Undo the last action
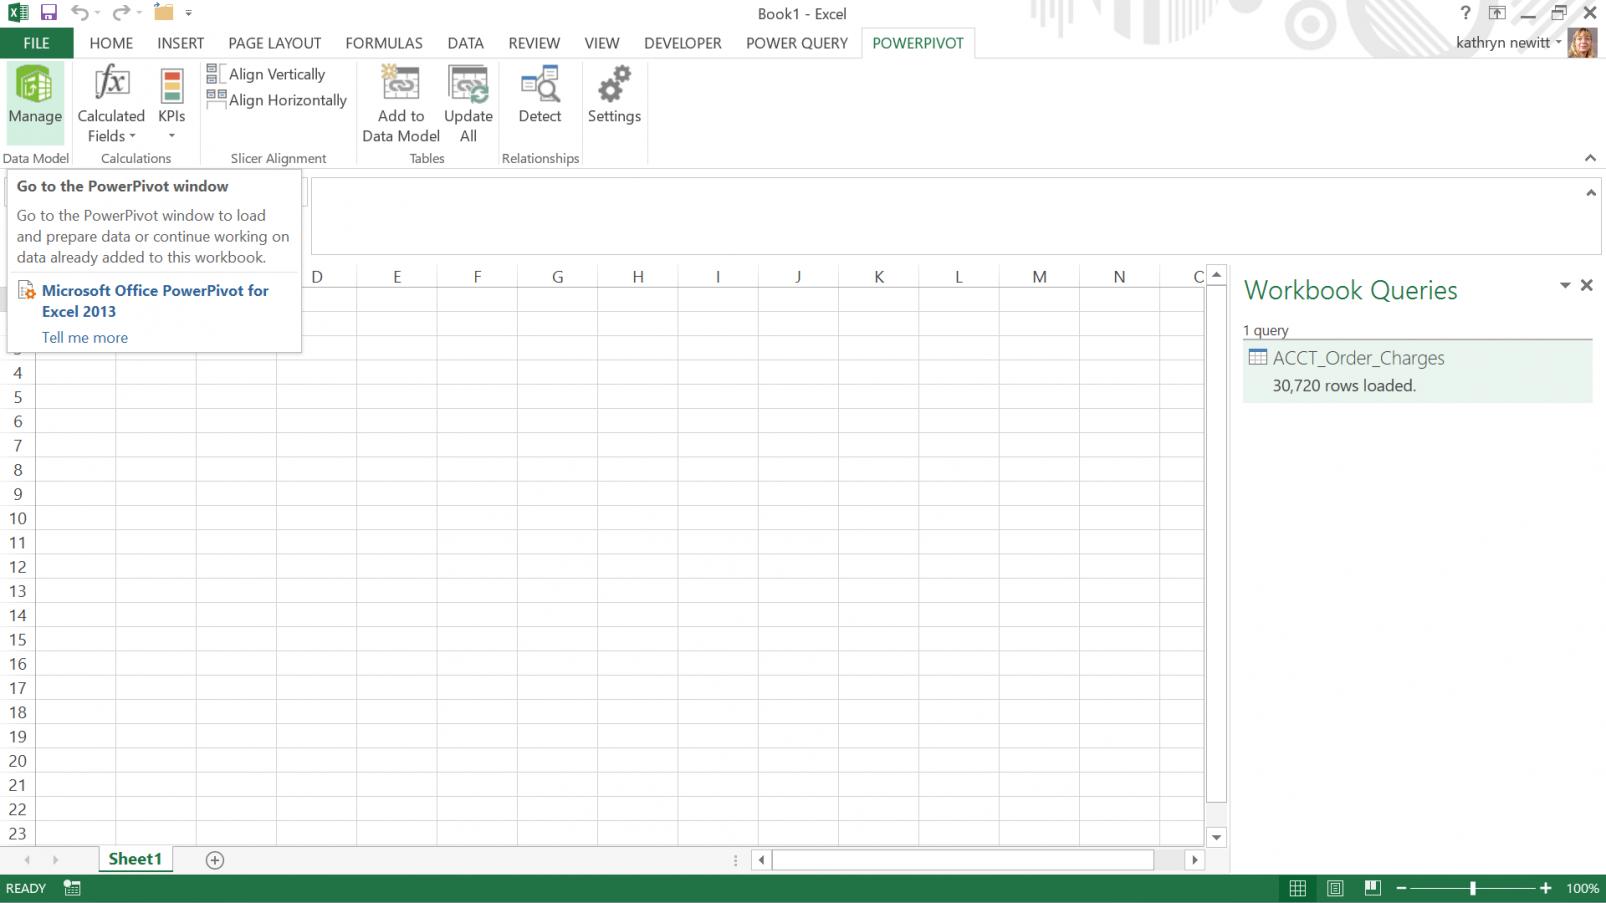The width and height of the screenshot is (1606, 903). (x=79, y=13)
